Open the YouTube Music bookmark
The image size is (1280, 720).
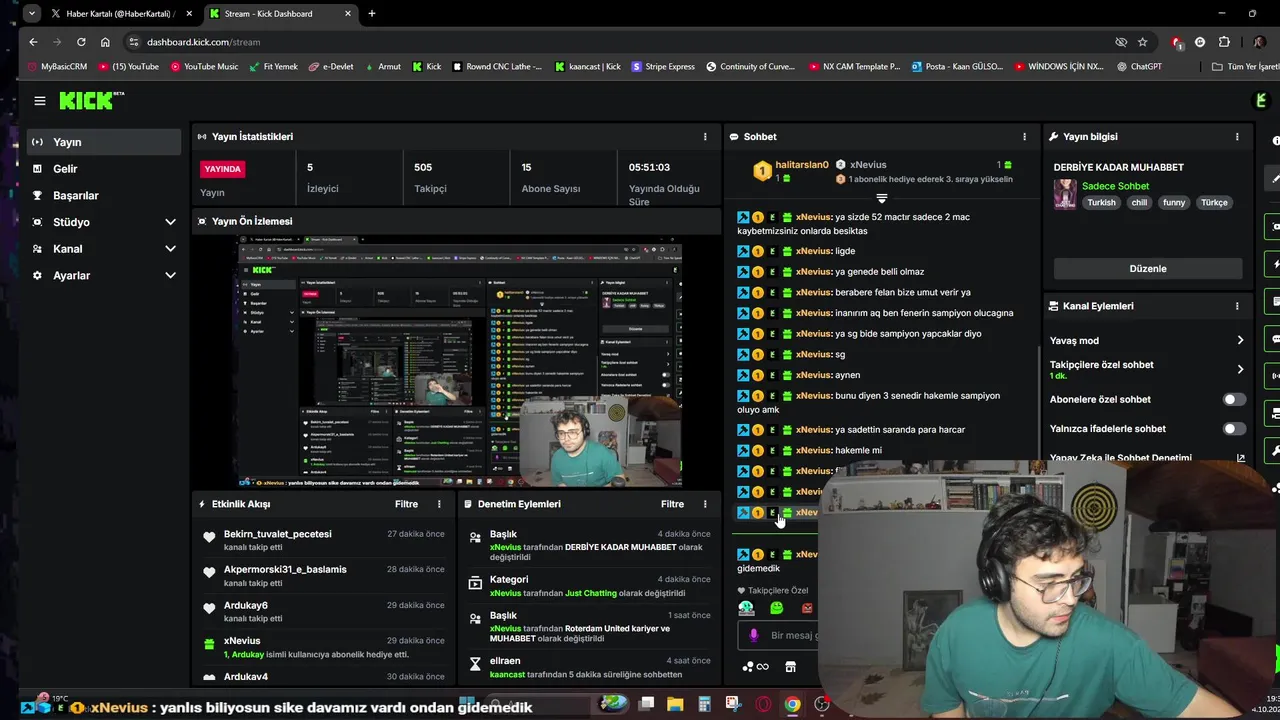click(204, 67)
